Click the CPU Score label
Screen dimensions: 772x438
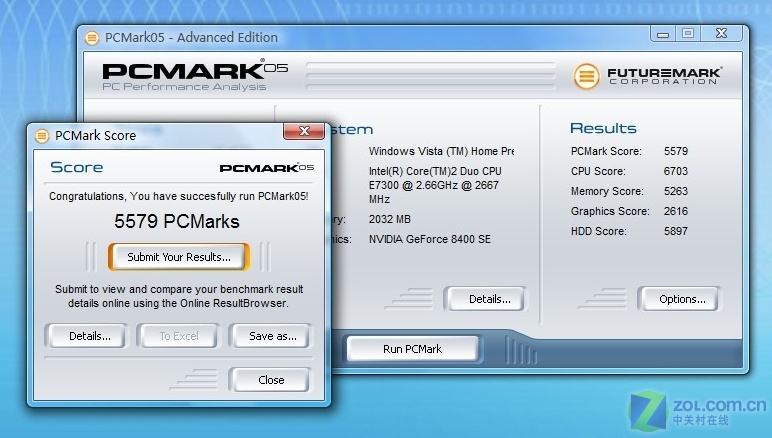[x=598, y=171]
